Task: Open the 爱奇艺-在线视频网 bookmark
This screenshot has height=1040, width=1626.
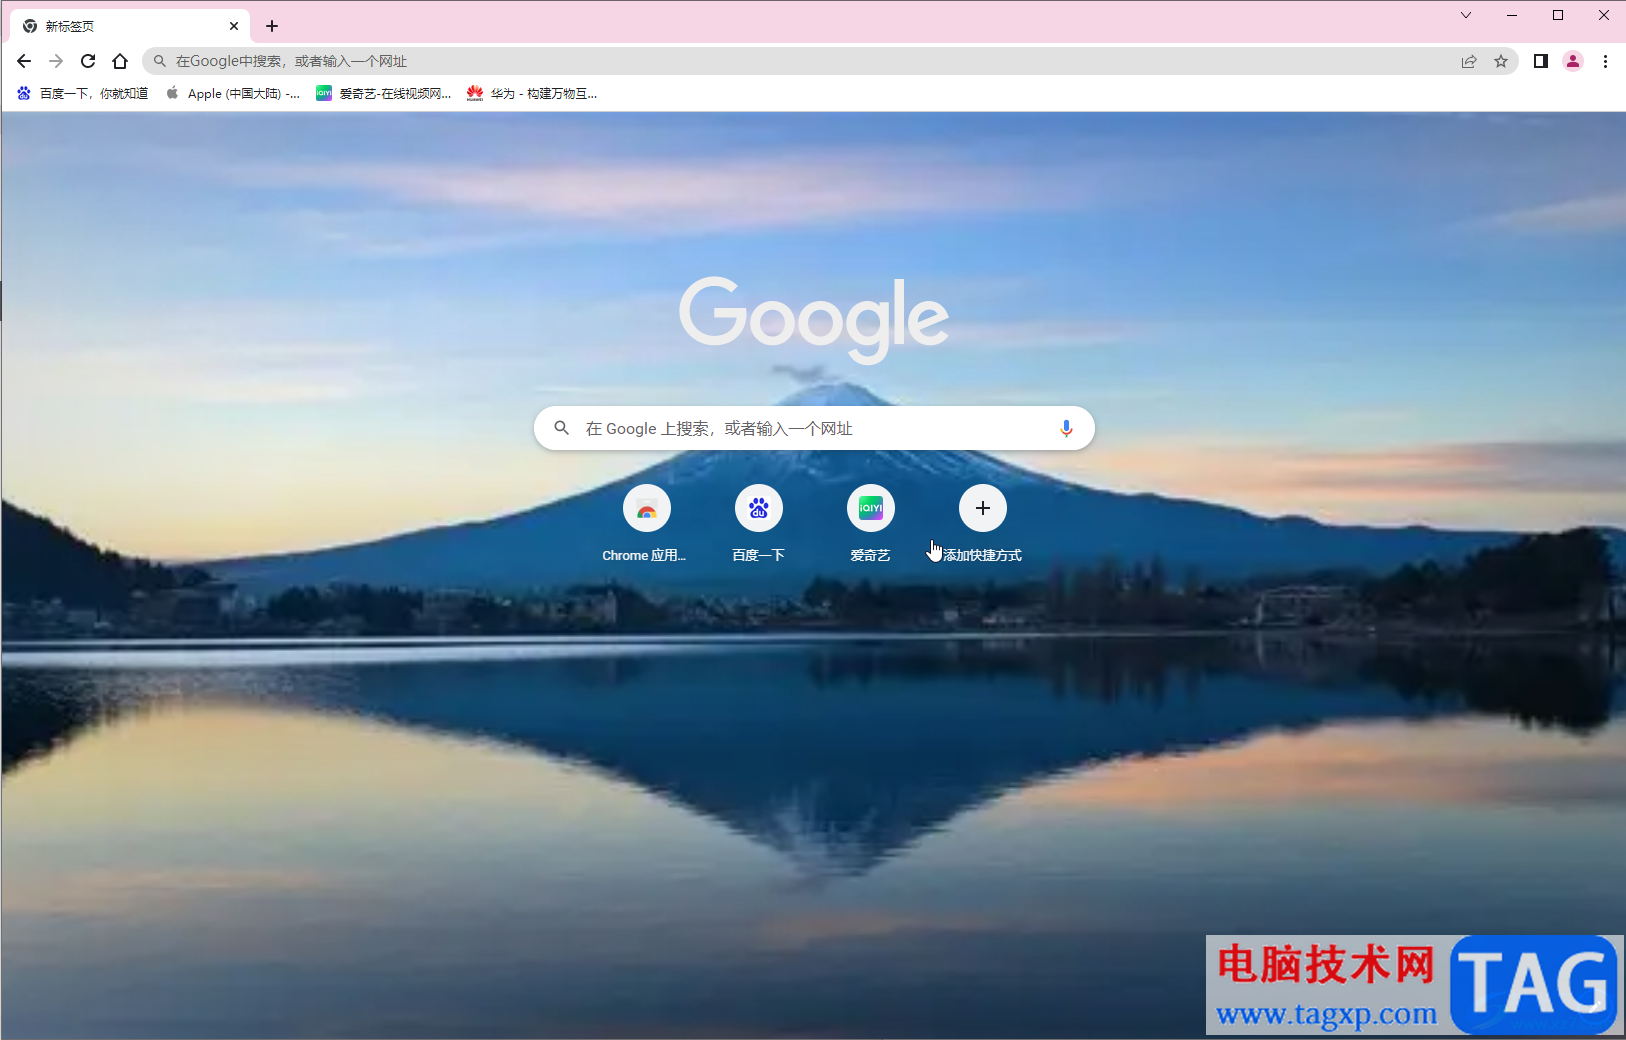Action: 384,93
